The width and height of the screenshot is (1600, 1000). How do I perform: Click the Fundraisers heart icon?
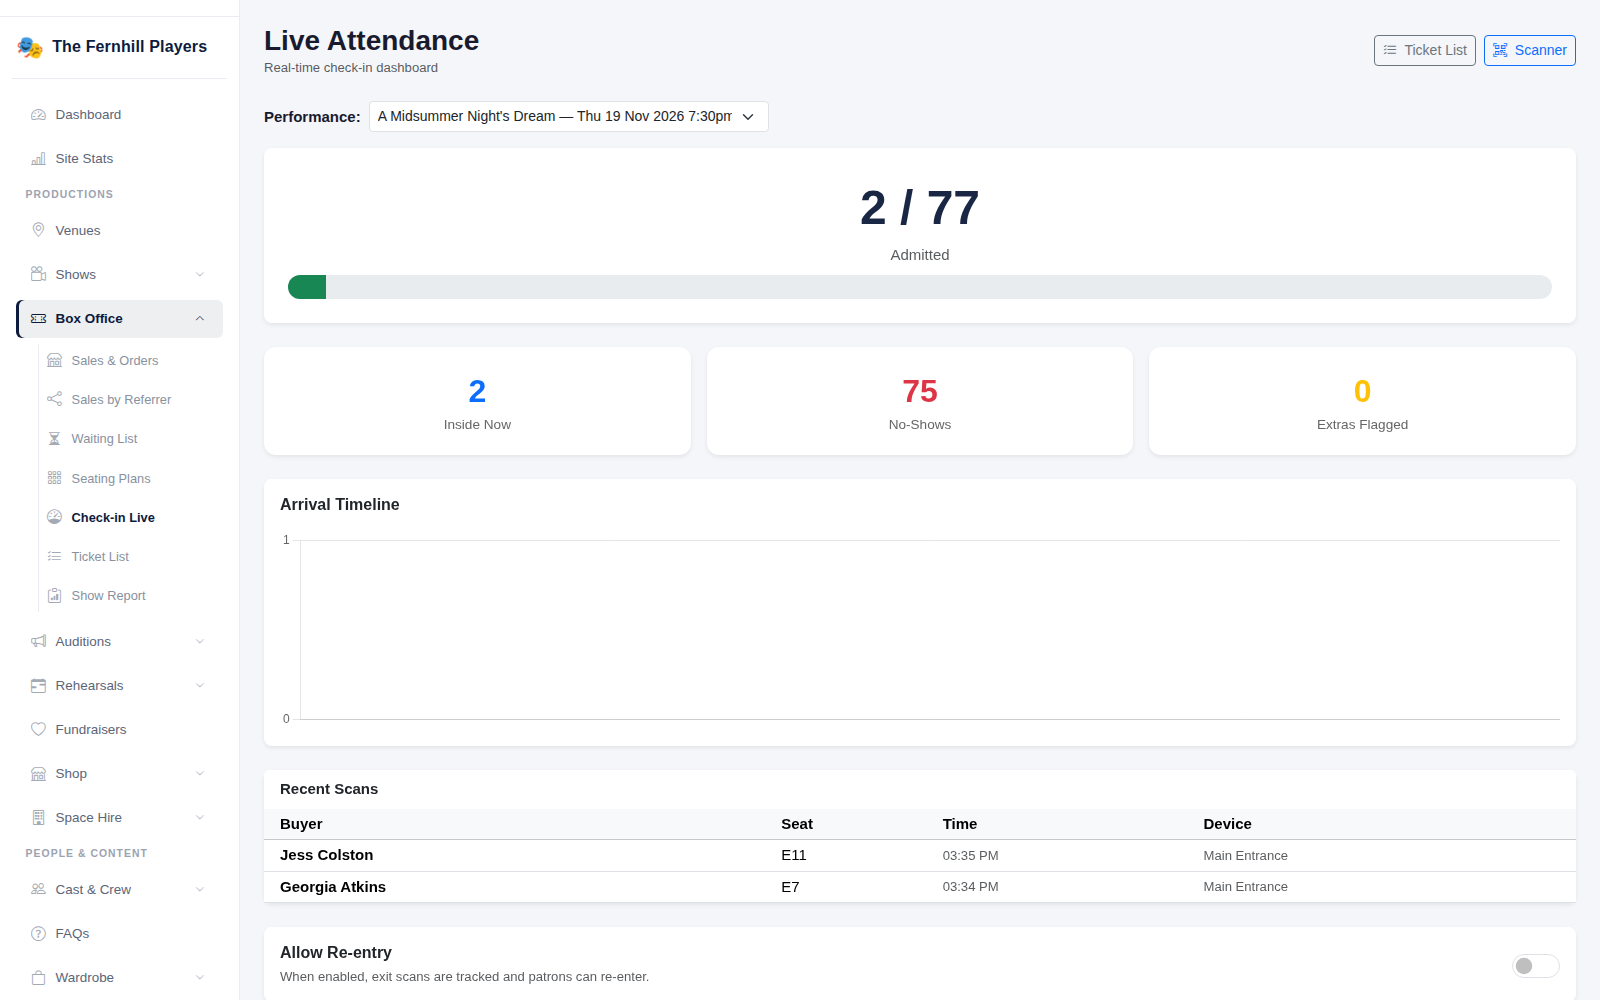coord(38,730)
